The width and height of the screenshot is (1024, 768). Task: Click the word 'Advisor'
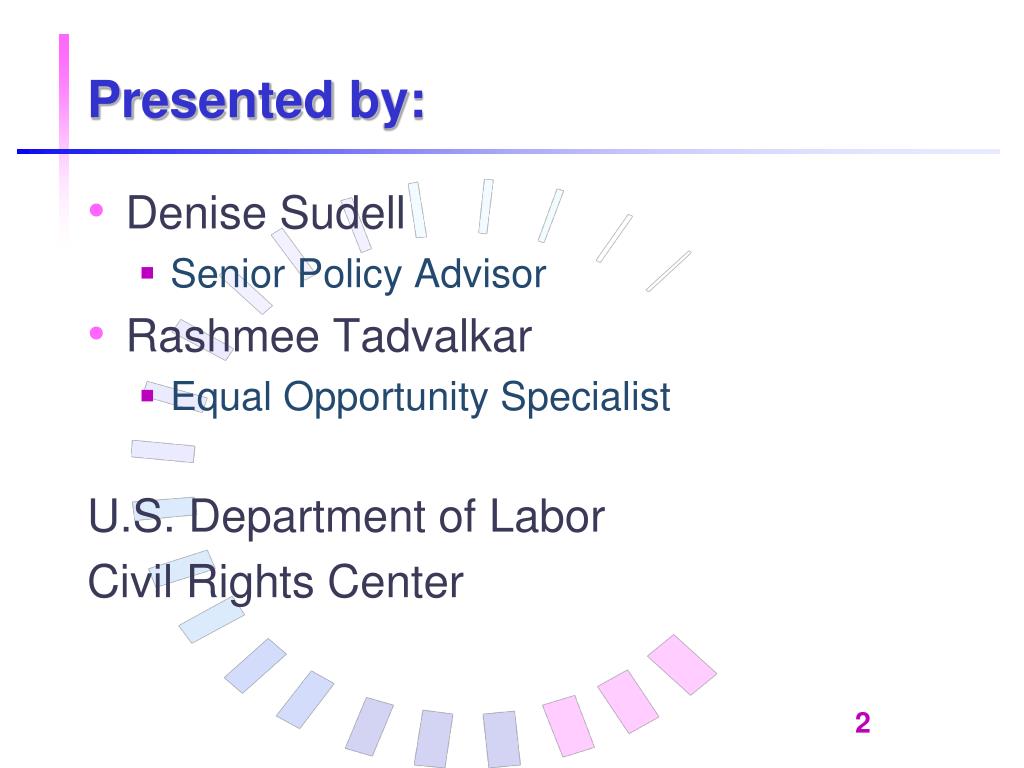pyautogui.click(x=480, y=274)
